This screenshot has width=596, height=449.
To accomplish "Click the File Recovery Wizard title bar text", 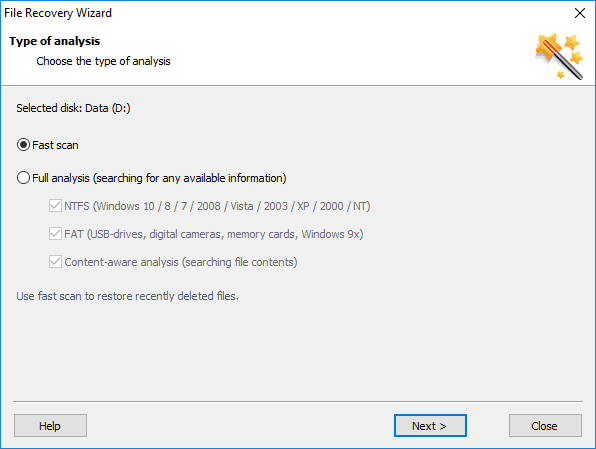I will (58, 13).
